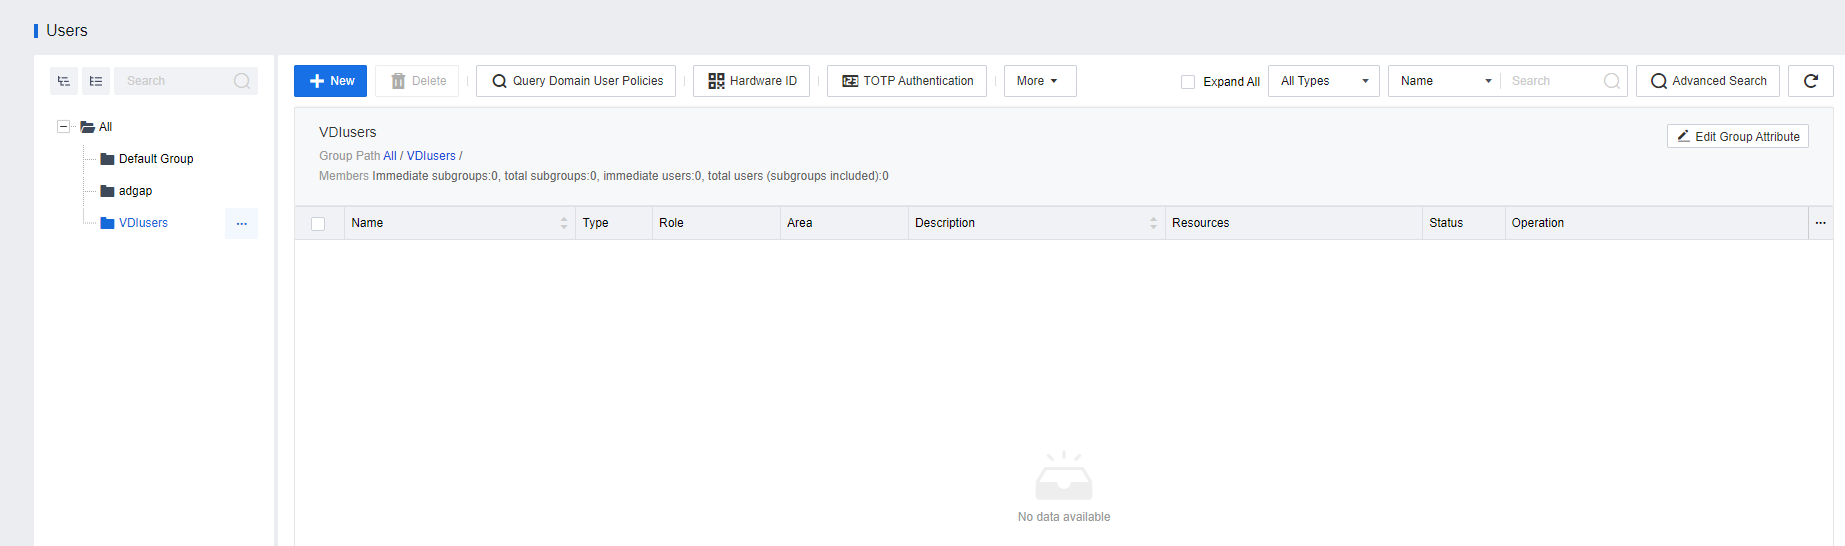
Task: Click magnifier icon in right search box
Action: click(x=1612, y=81)
